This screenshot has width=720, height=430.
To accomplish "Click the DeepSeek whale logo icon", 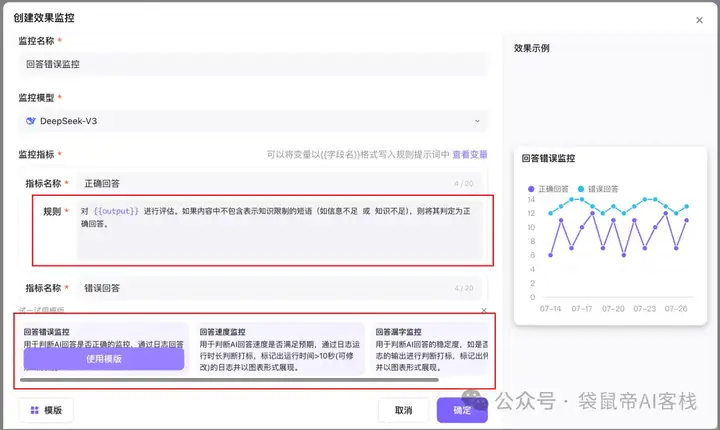I will click(31, 121).
